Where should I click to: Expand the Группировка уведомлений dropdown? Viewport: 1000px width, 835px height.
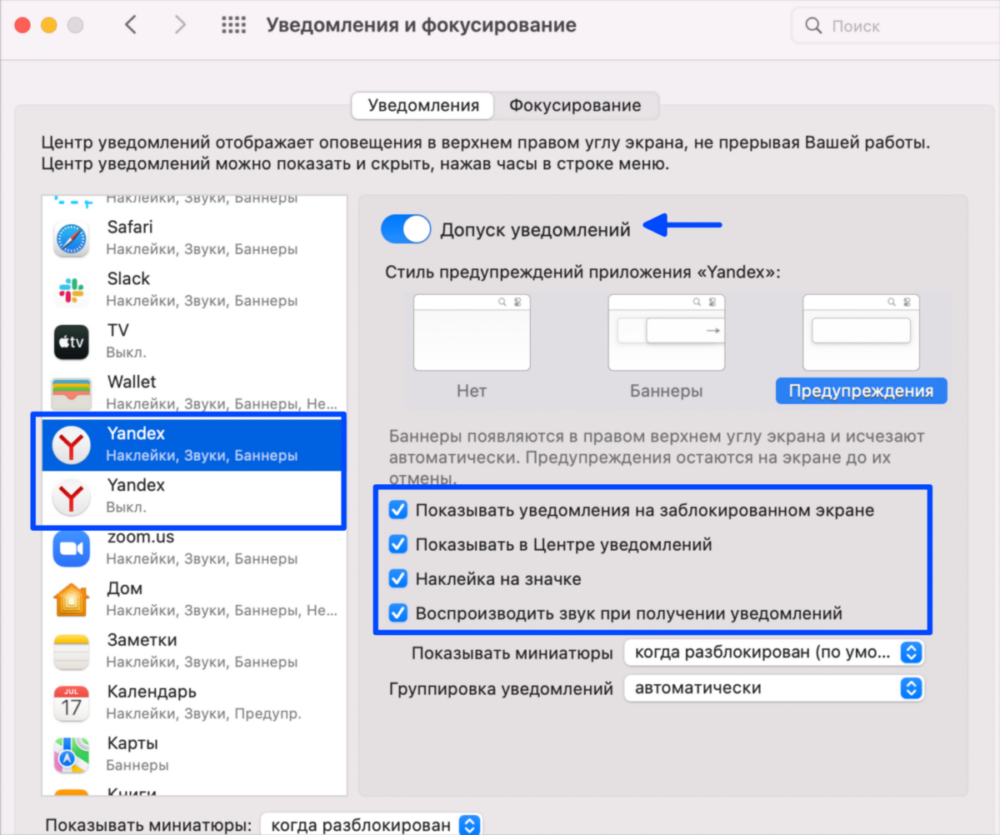(x=774, y=688)
